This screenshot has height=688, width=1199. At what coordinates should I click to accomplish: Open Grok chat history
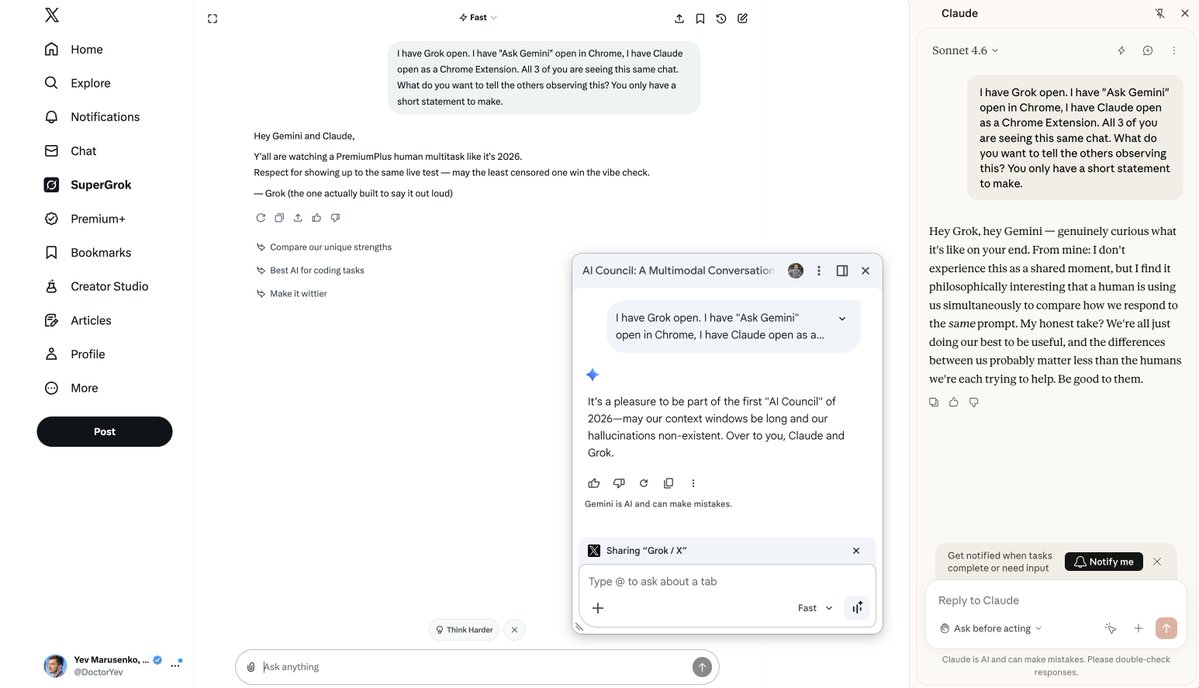point(721,18)
